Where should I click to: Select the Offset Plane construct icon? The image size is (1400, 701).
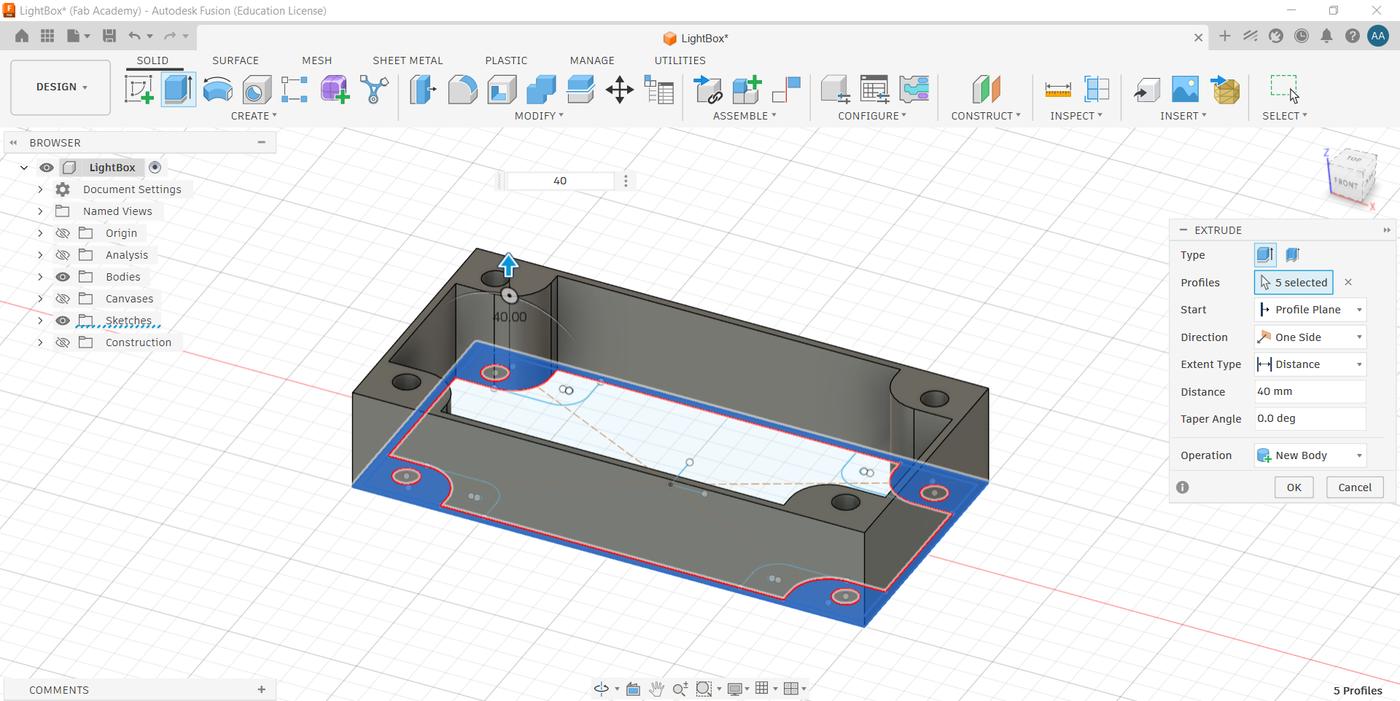[x=986, y=89]
